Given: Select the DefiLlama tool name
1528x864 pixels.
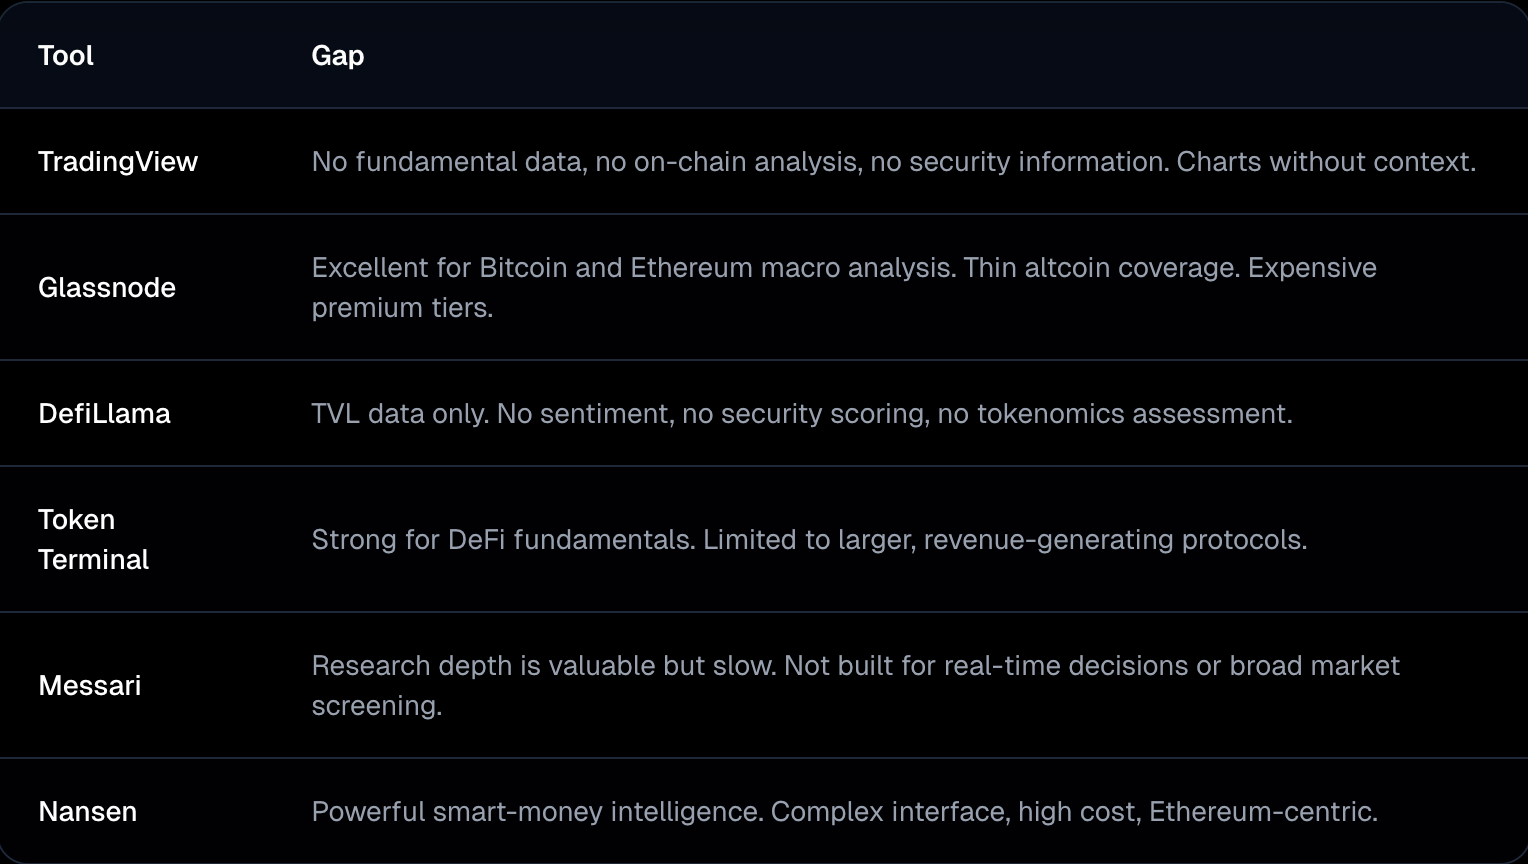Looking at the screenshot, I should 104,413.
